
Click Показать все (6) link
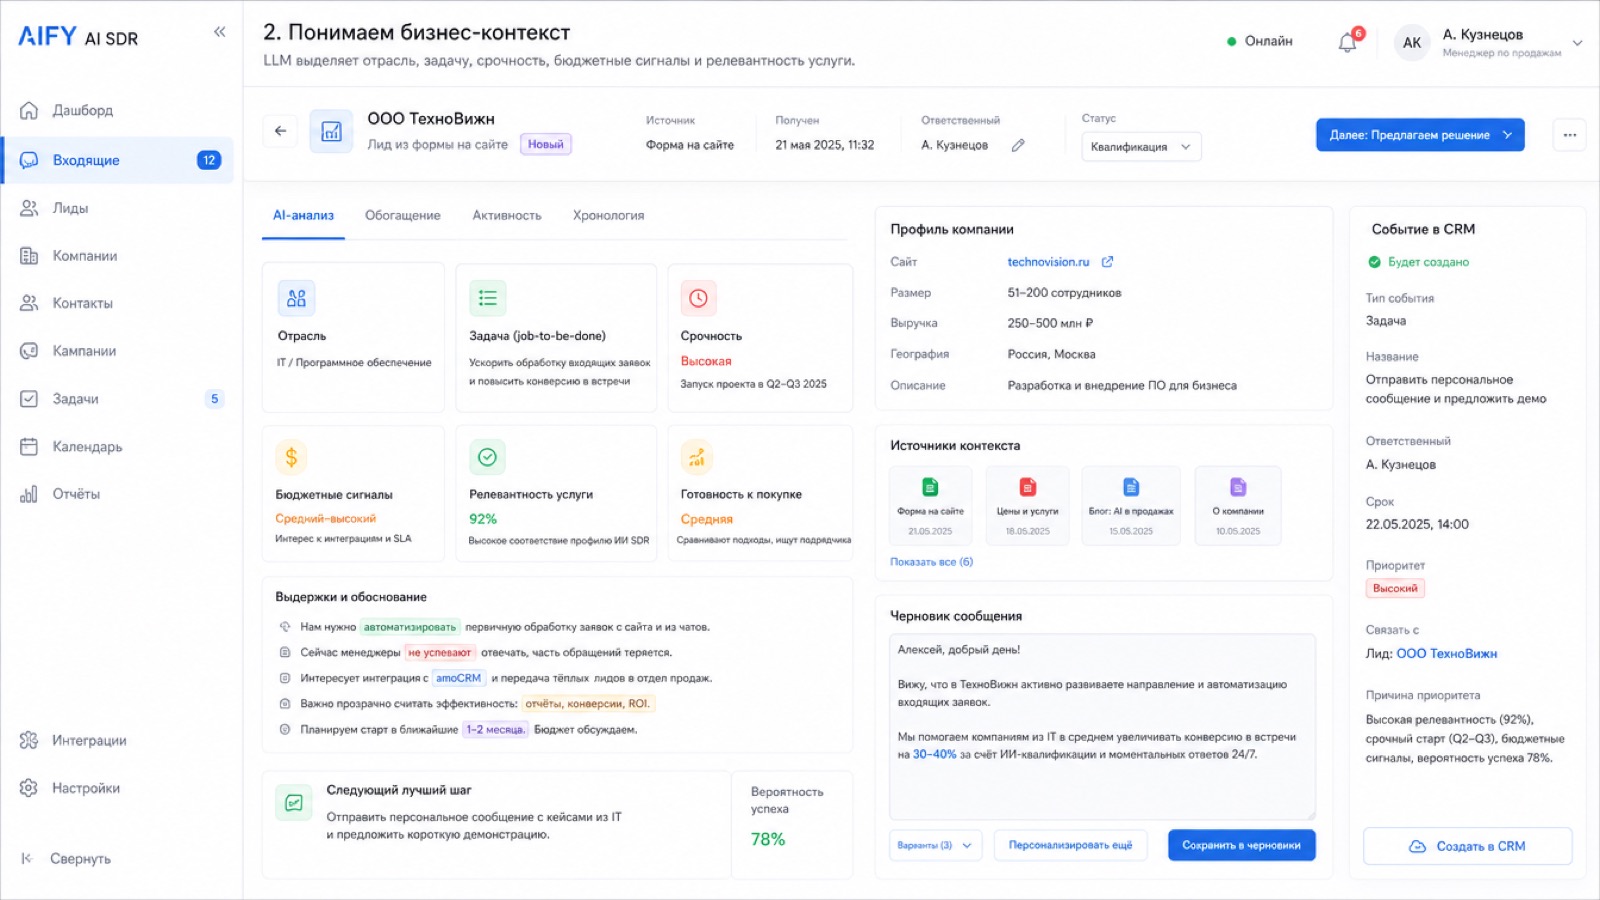pos(931,562)
